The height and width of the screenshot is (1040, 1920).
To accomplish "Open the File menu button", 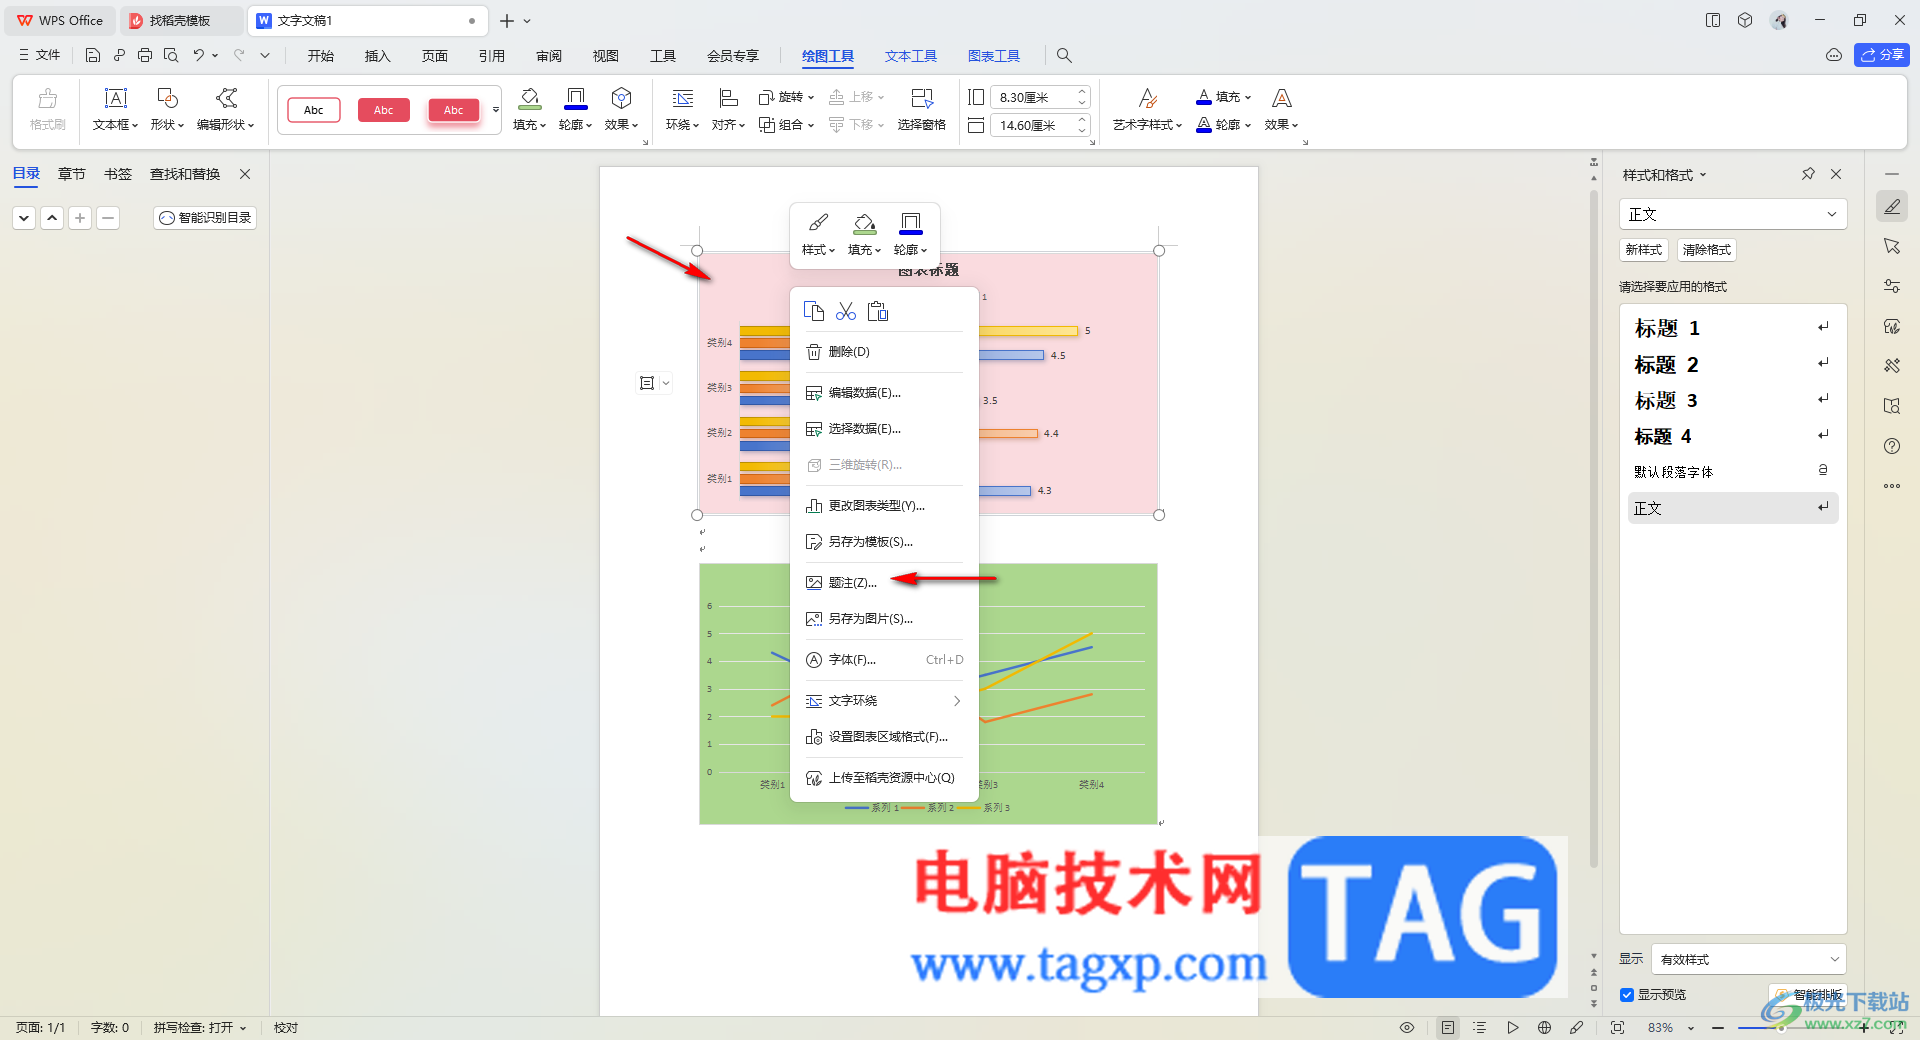I will [x=40, y=55].
